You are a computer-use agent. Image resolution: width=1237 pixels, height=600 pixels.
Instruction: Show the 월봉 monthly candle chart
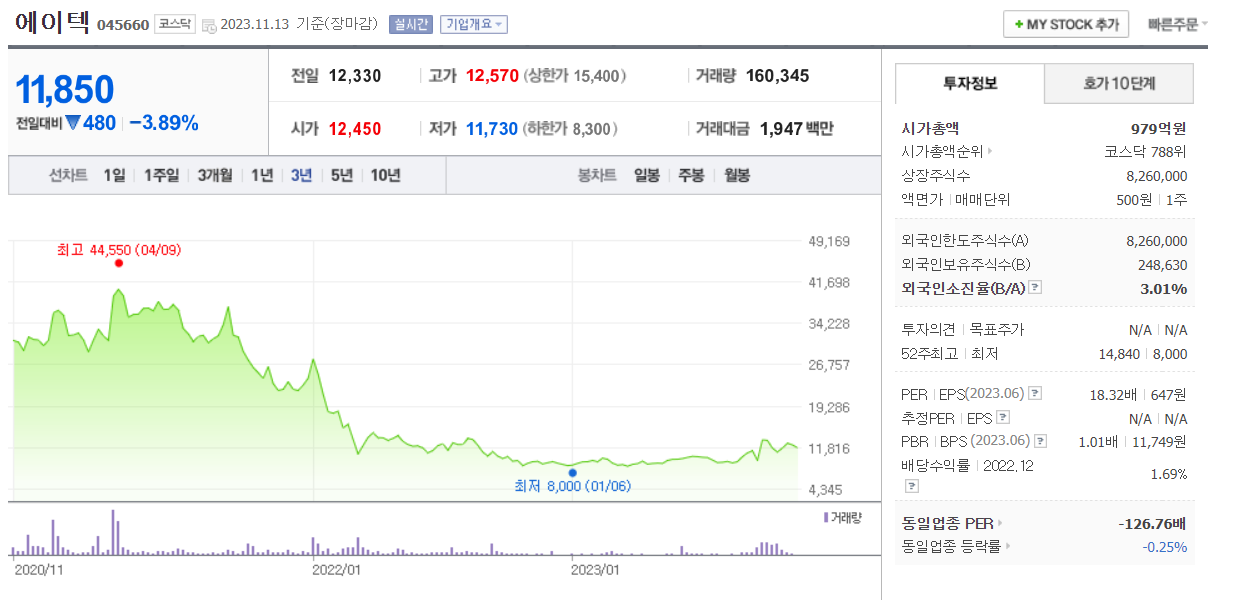pos(736,175)
